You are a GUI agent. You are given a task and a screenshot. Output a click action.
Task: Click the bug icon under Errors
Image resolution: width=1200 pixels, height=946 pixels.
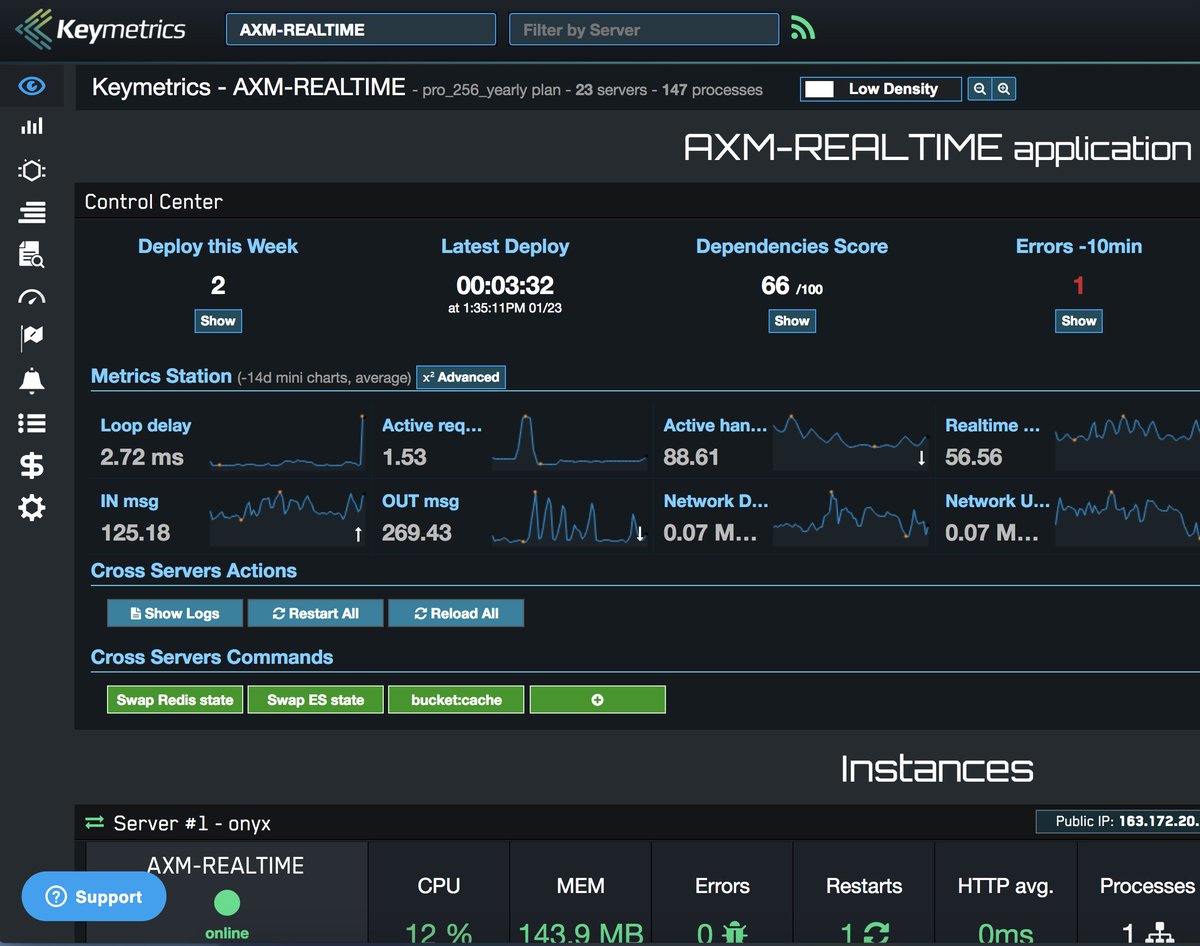tap(735, 934)
